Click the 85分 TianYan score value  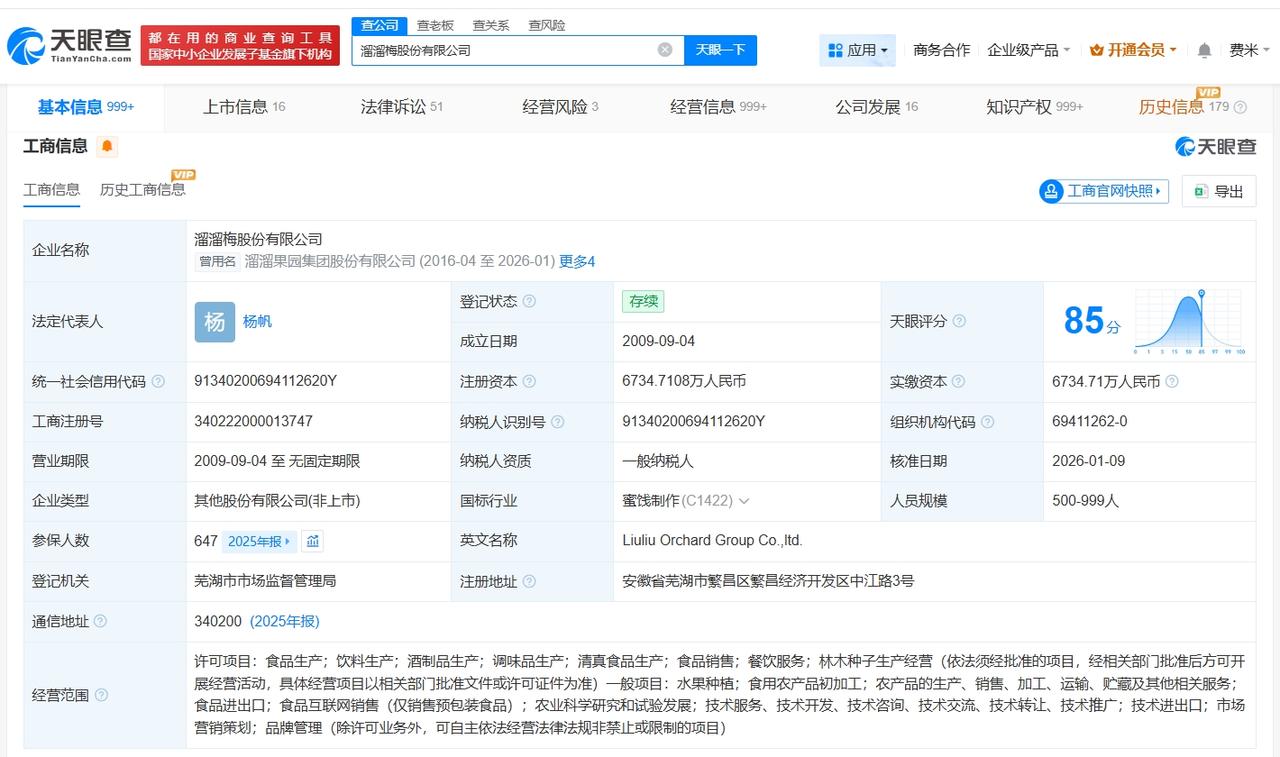pos(1092,321)
